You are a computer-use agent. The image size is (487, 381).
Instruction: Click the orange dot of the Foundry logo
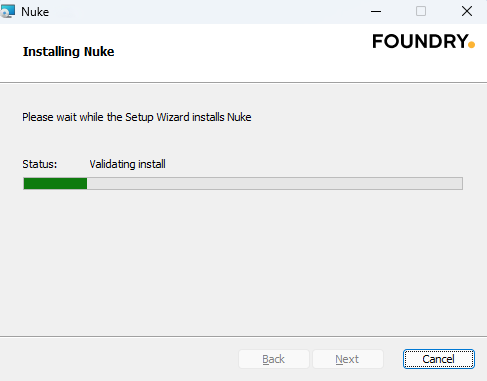[471, 45]
